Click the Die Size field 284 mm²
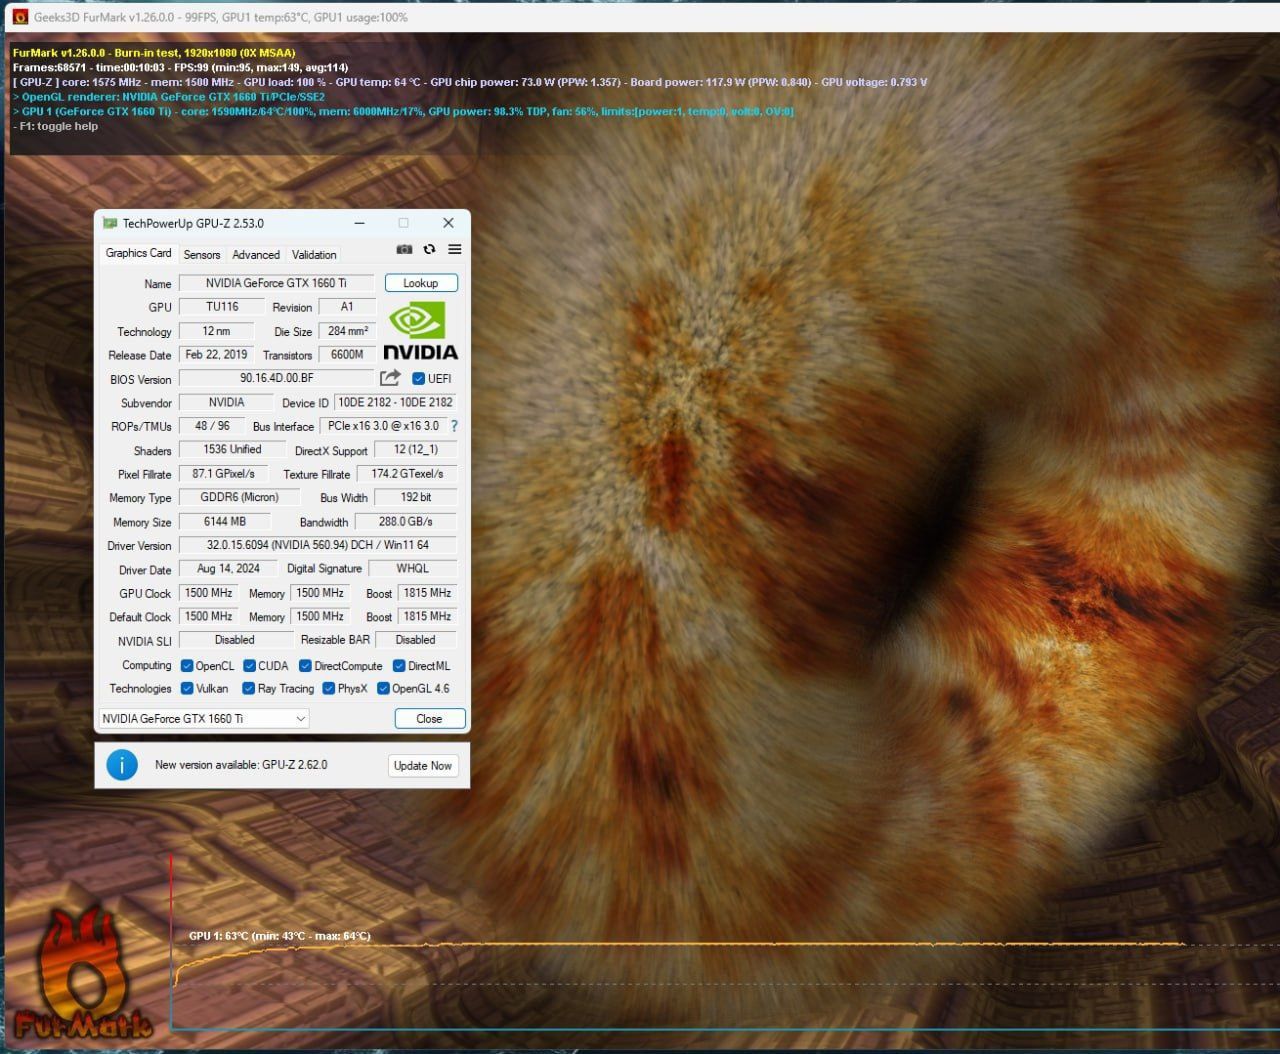The height and width of the screenshot is (1054, 1280). tap(348, 331)
